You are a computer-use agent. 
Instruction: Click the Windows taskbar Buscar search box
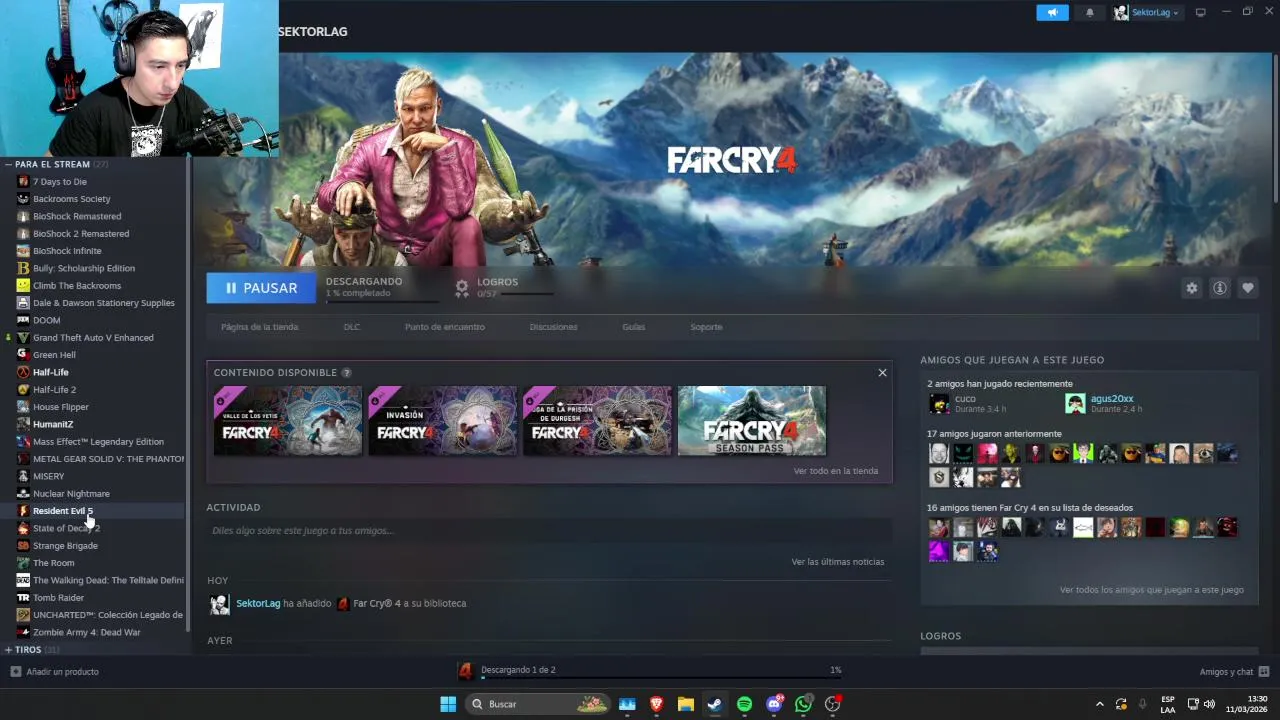(x=540, y=704)
